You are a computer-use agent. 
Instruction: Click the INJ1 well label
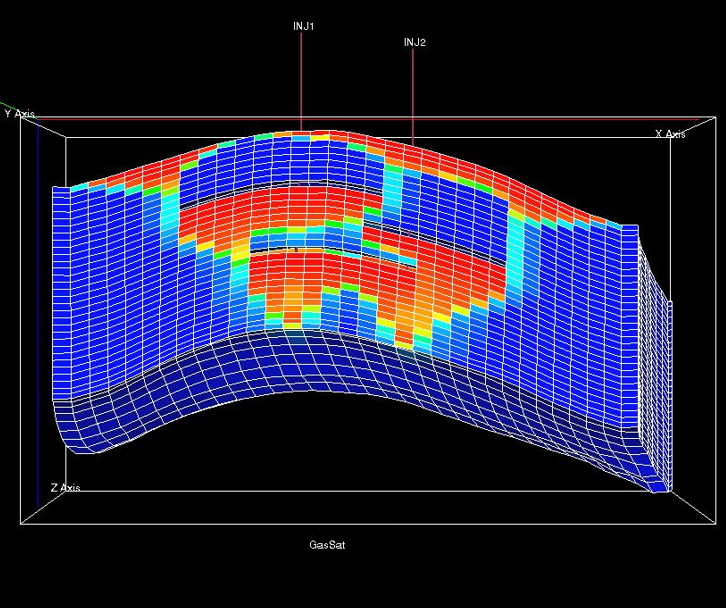pos(303,26)
